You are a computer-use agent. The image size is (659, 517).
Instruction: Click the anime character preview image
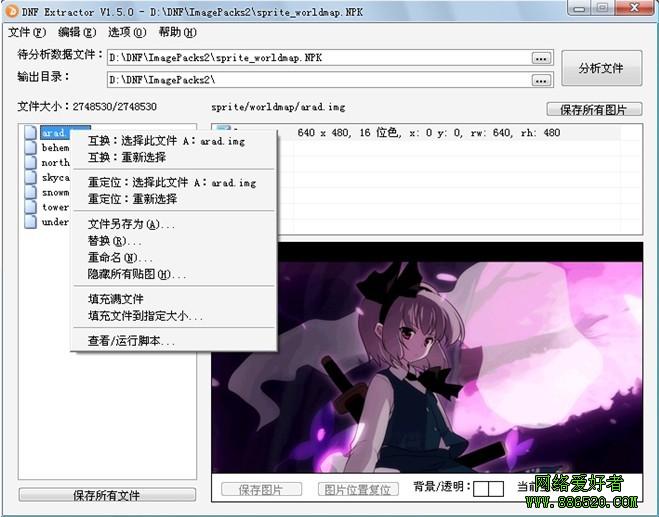click(x=427, y=358)
